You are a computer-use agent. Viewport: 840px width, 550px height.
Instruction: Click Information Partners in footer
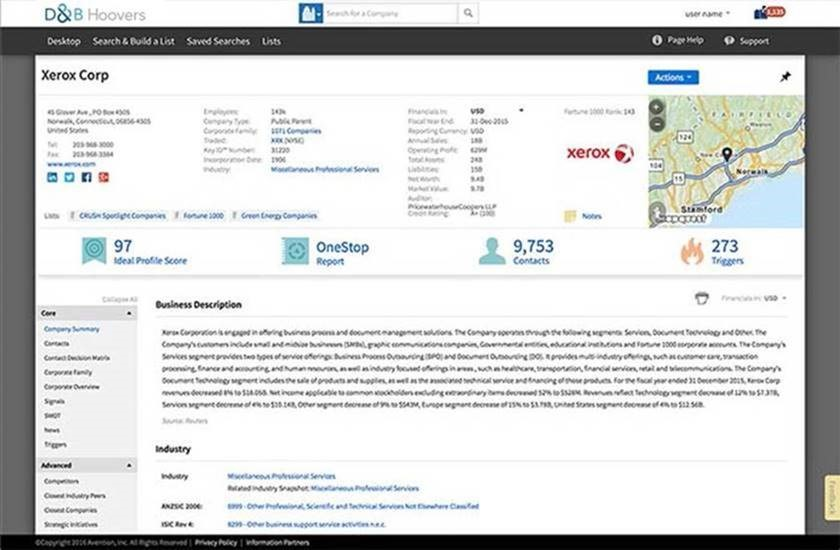point(278,543)
